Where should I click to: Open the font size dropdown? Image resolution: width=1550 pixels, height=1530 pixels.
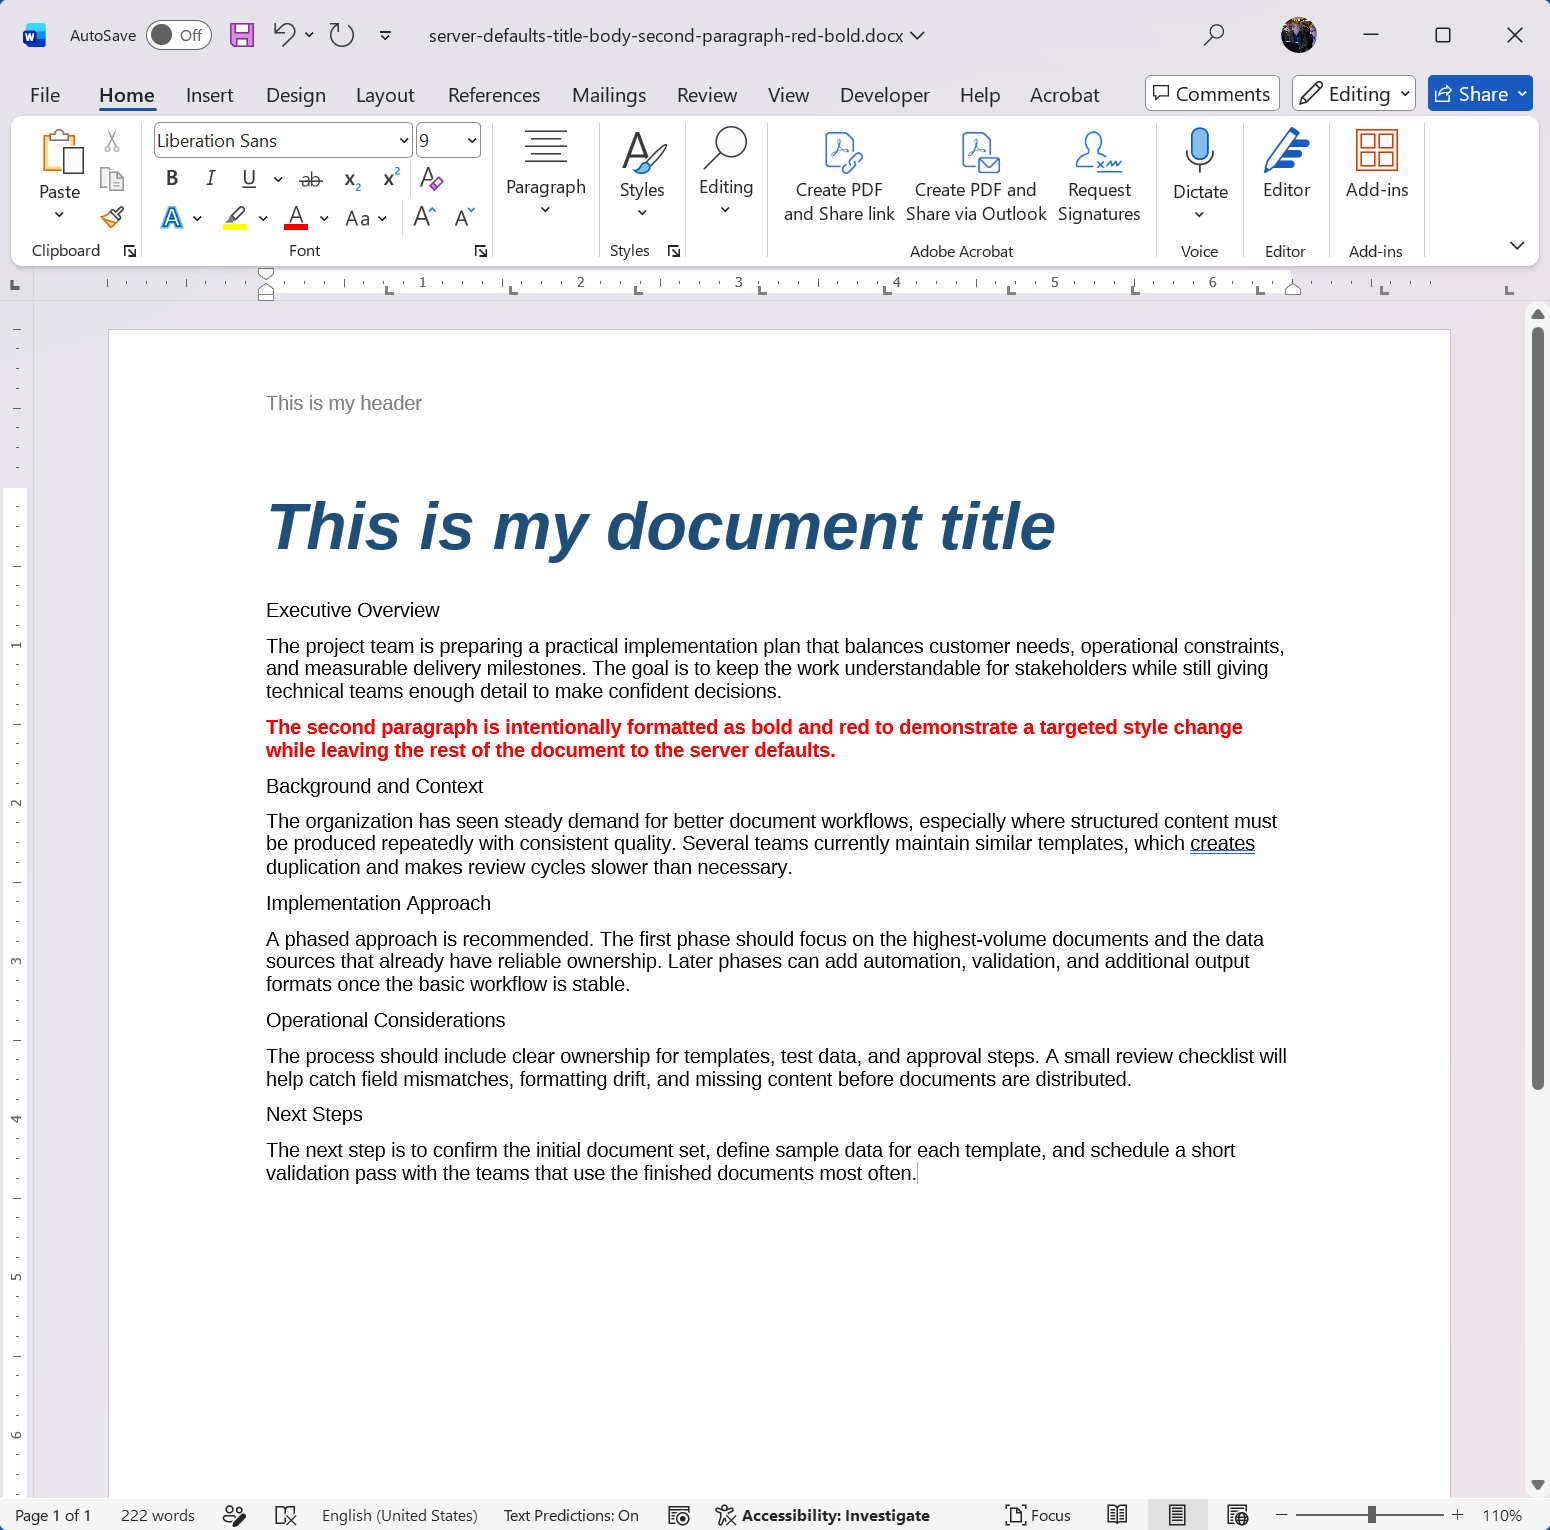click(472, 141)
